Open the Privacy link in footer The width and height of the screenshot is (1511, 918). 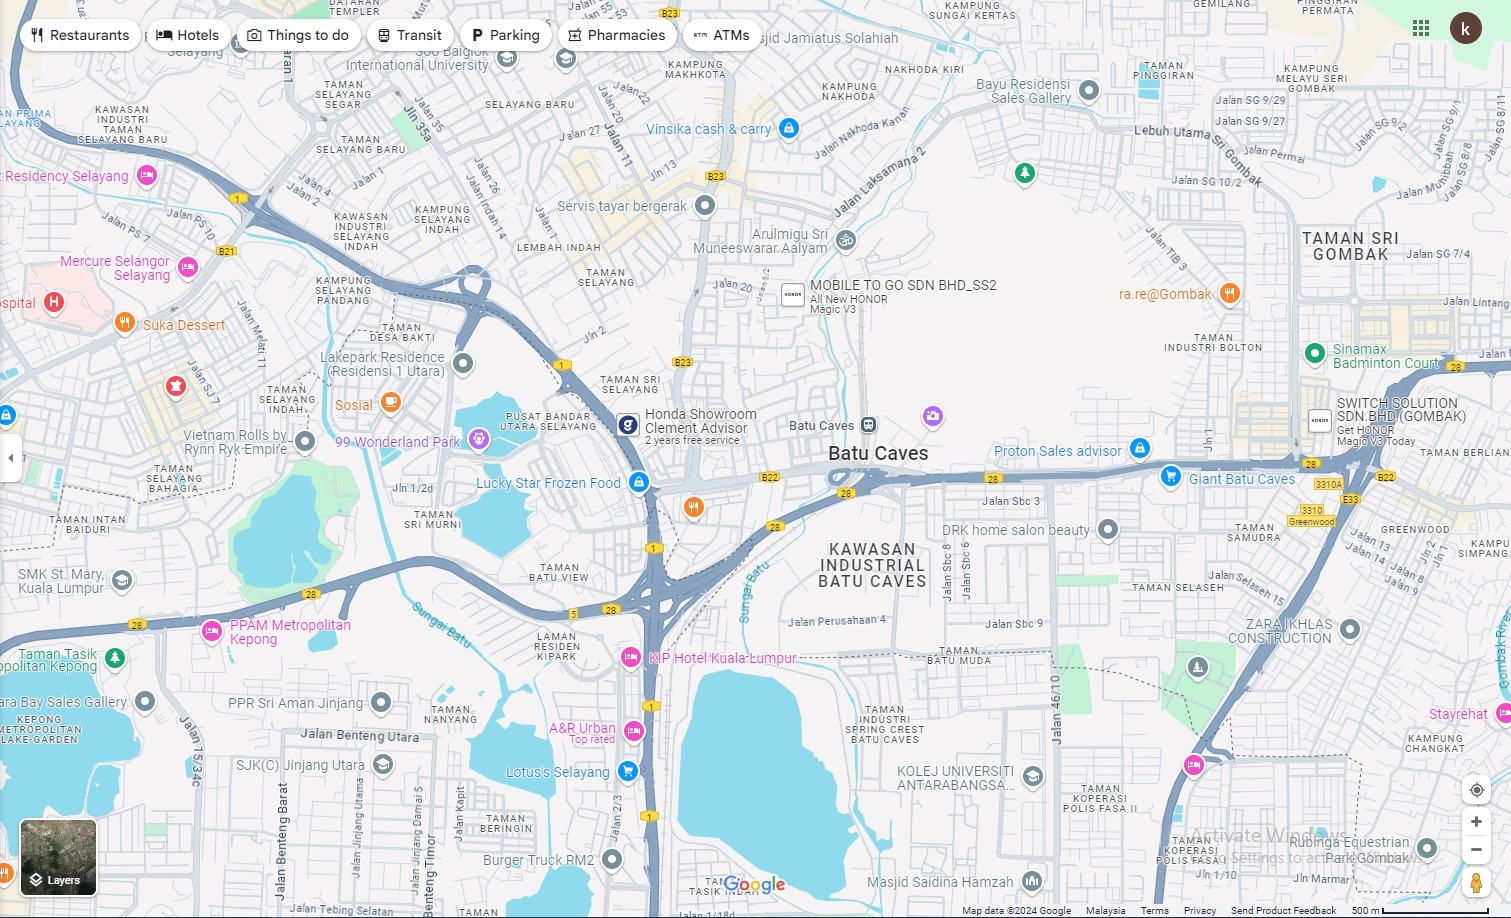pyautogui.click(x=1200, y=911)
